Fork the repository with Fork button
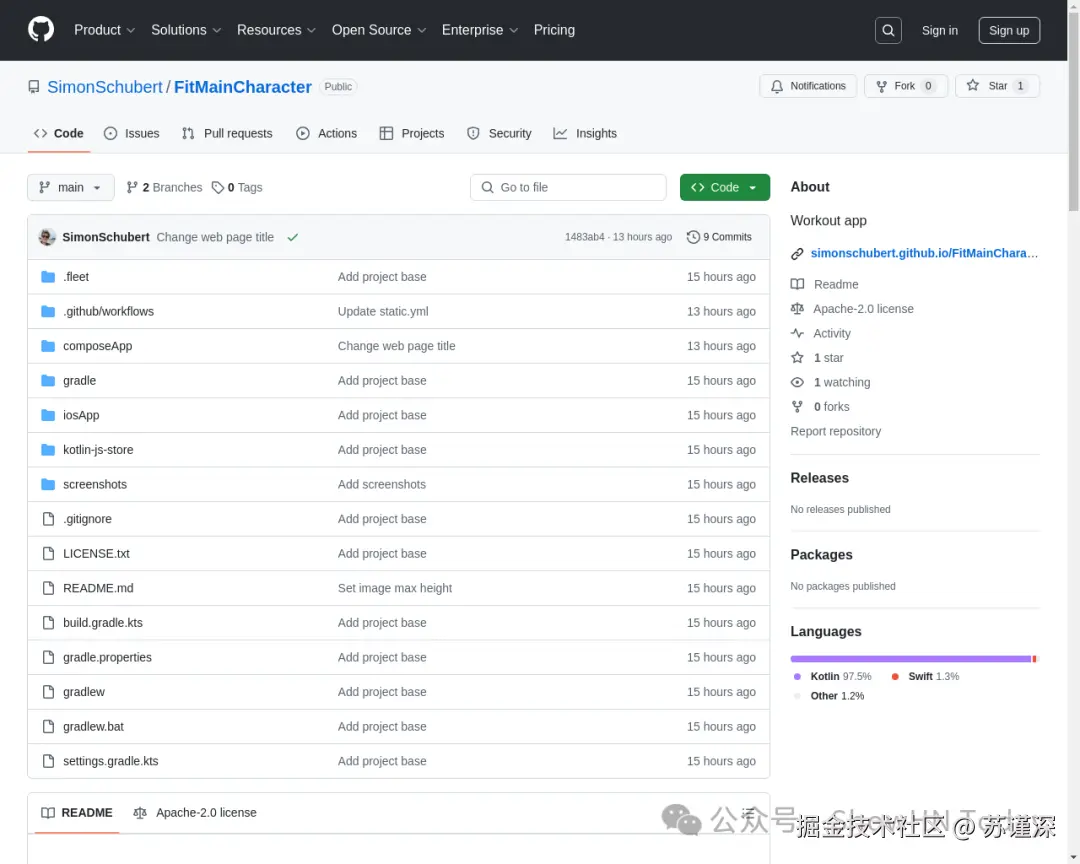The width and height of the screenshot is (1080, 864). tap(906, 86)
